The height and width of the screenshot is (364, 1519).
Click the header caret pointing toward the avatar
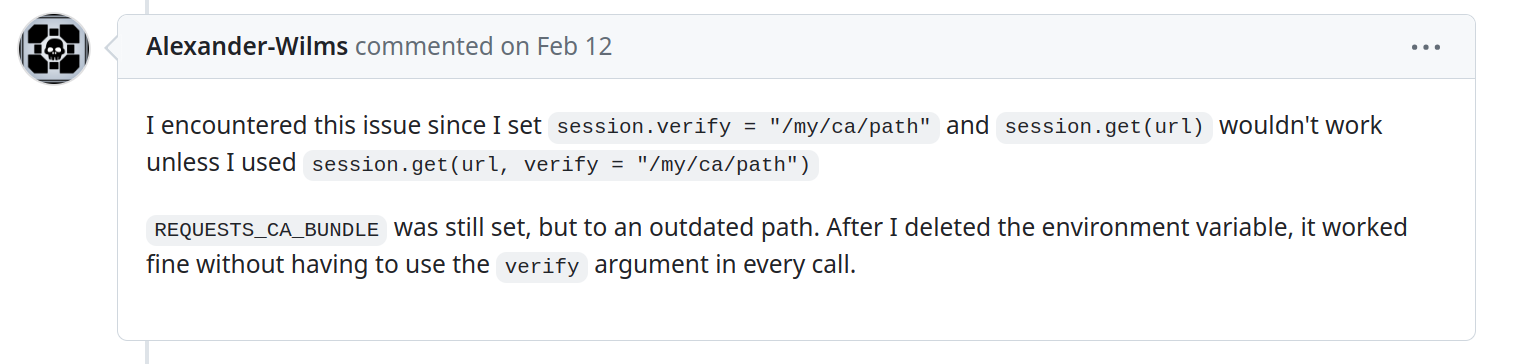[x=111, y=47]
